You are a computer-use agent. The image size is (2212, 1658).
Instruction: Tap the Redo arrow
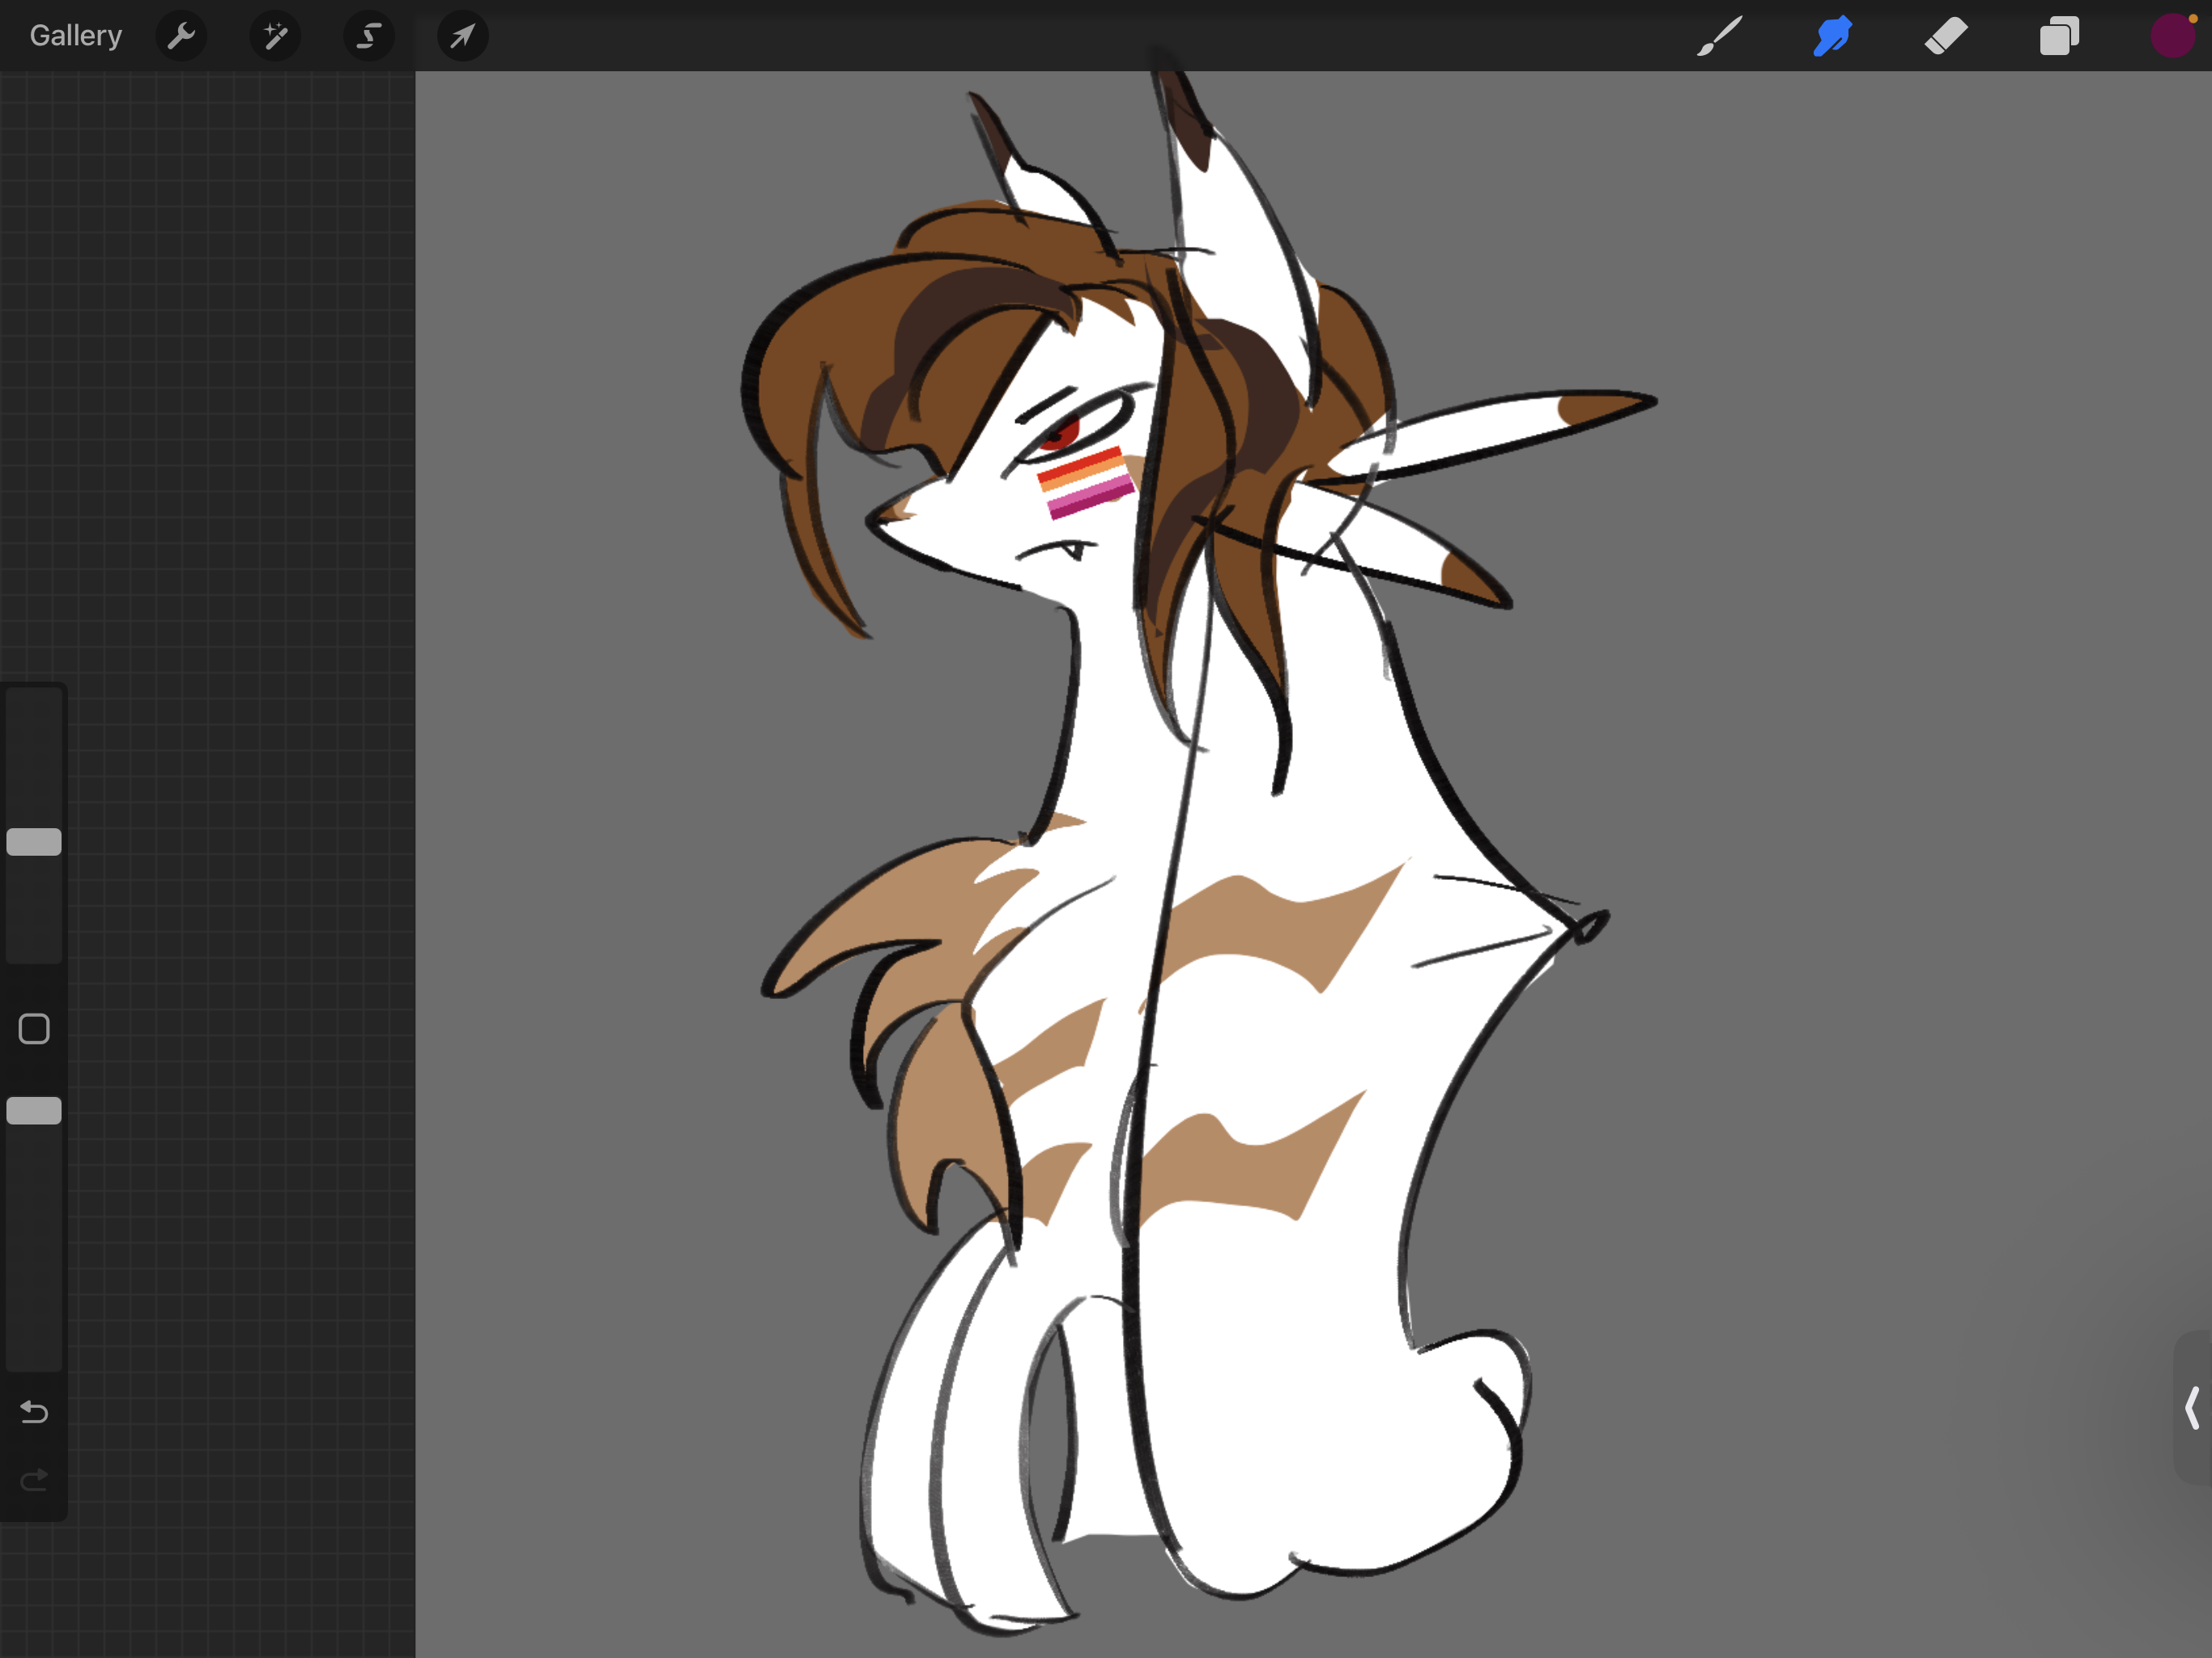34,1479
